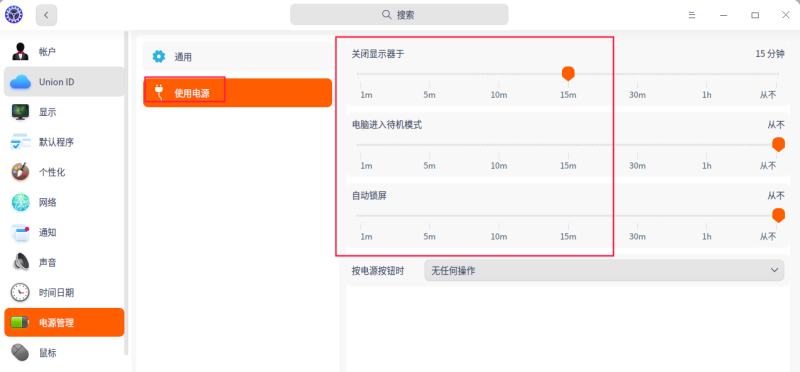The width and height of the screenshot is (800, 372).
Task: Set 电脑进入待机模式 slider to 5m
Action: (430, 165)
